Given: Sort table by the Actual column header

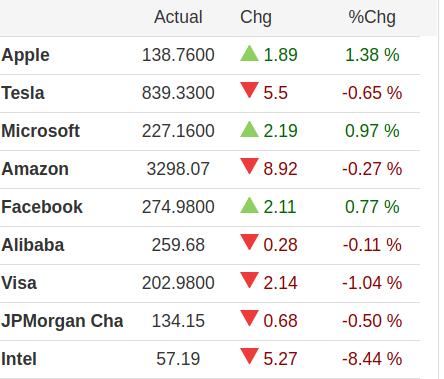Looking at the screenshot, I should [x=178, y=17].
